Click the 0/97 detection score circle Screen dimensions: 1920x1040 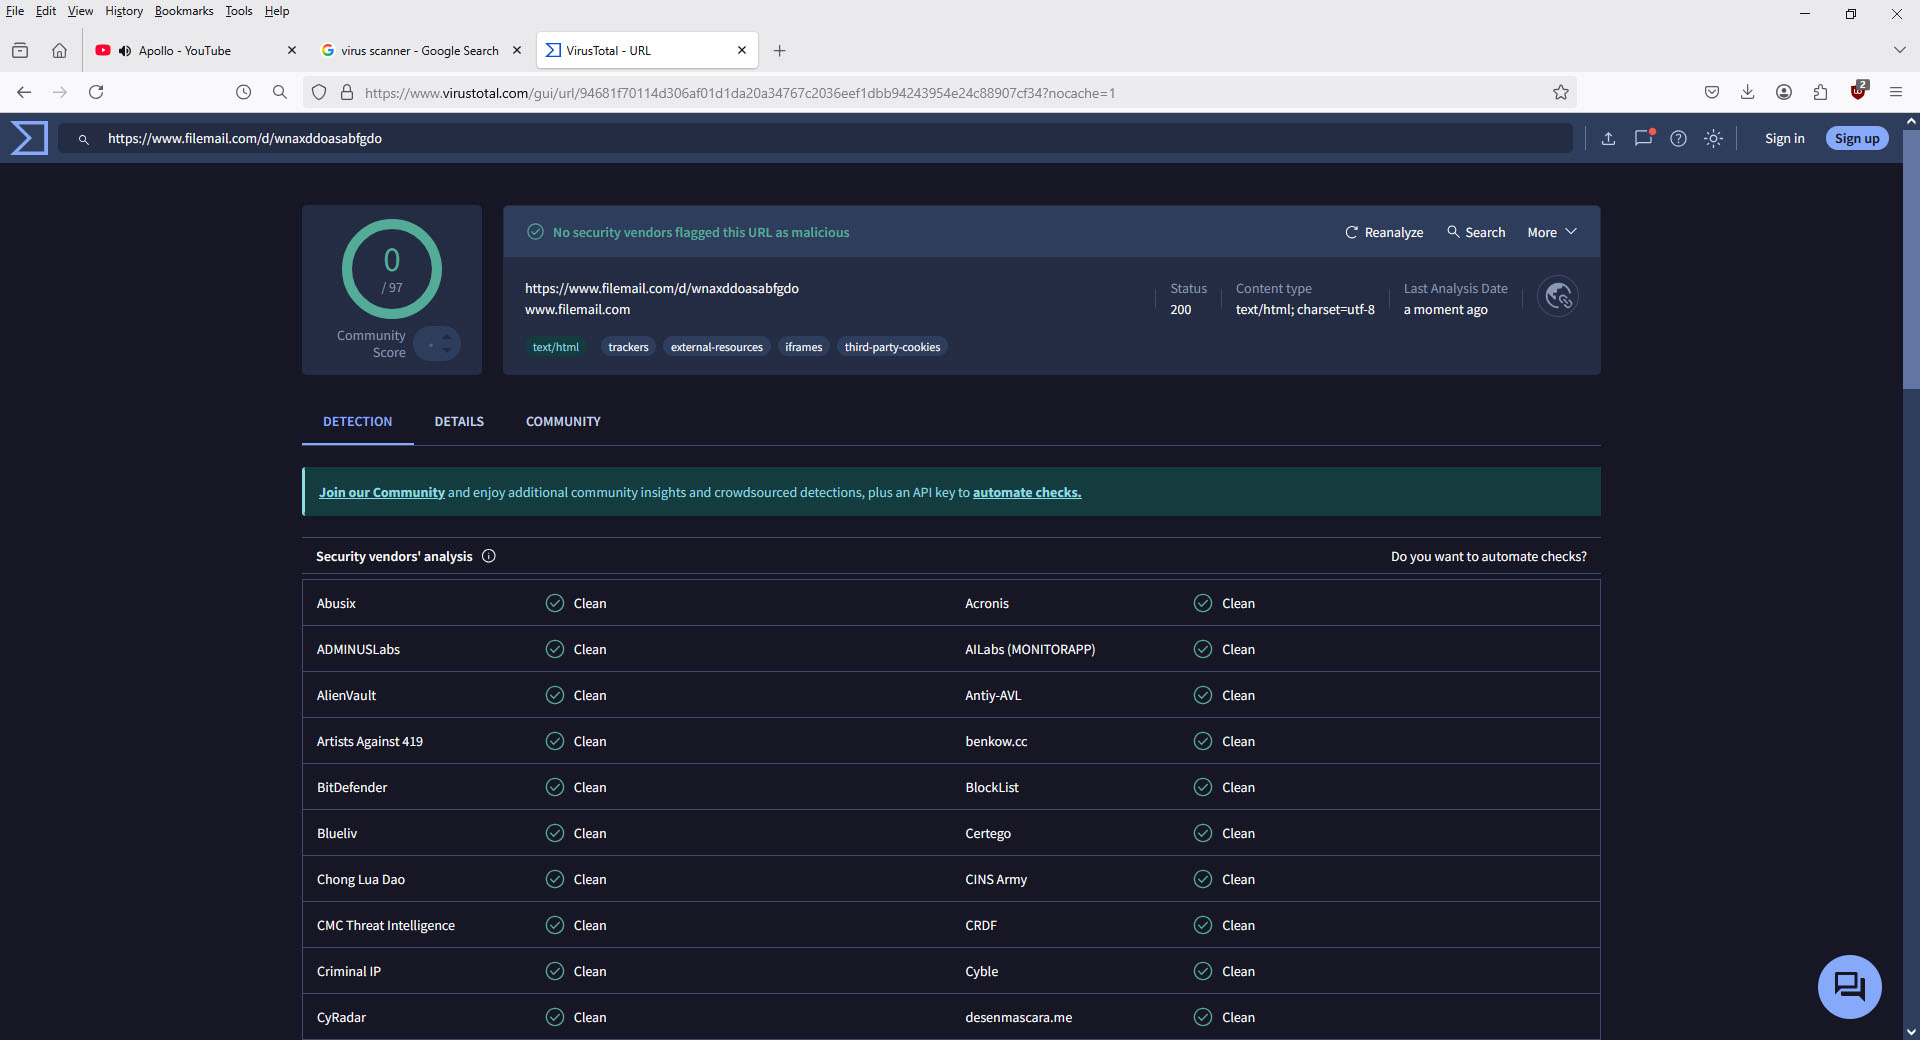pyautogui.click(x=392, y=269)
